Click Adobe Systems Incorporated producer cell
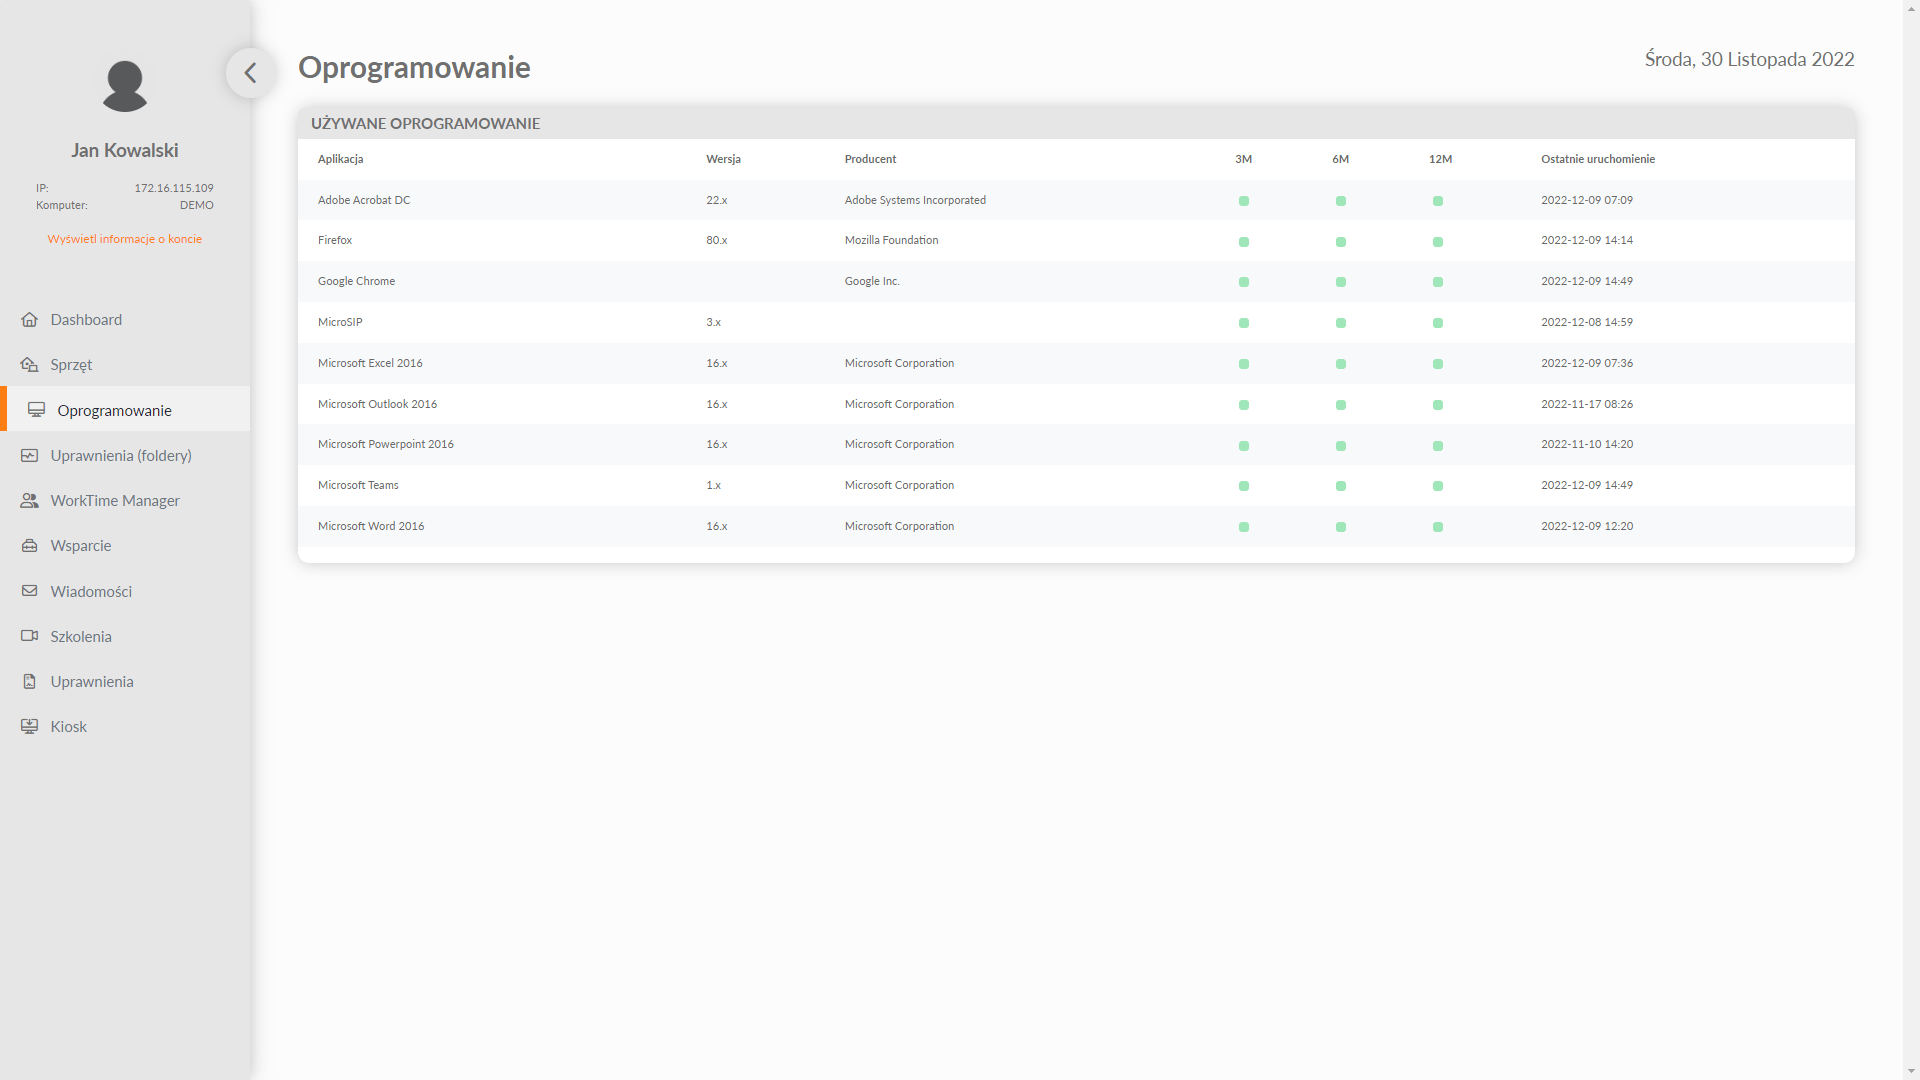The image size is (1920, 1080). pos(915,200)
